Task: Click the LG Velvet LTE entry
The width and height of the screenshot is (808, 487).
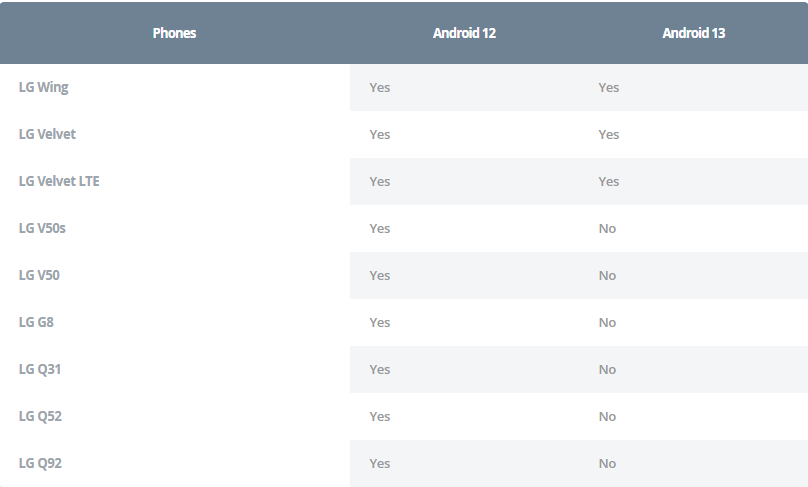Action: point(59,181)
